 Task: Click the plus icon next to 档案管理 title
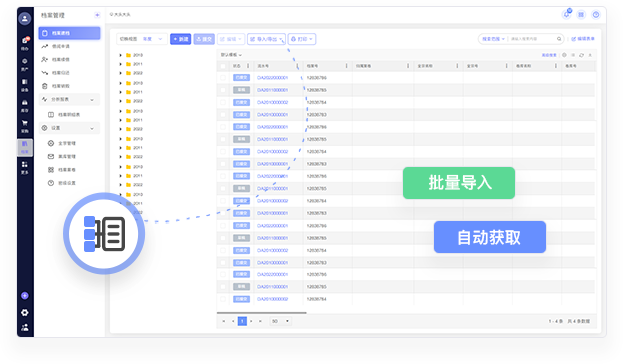click(x=97, y=15)
